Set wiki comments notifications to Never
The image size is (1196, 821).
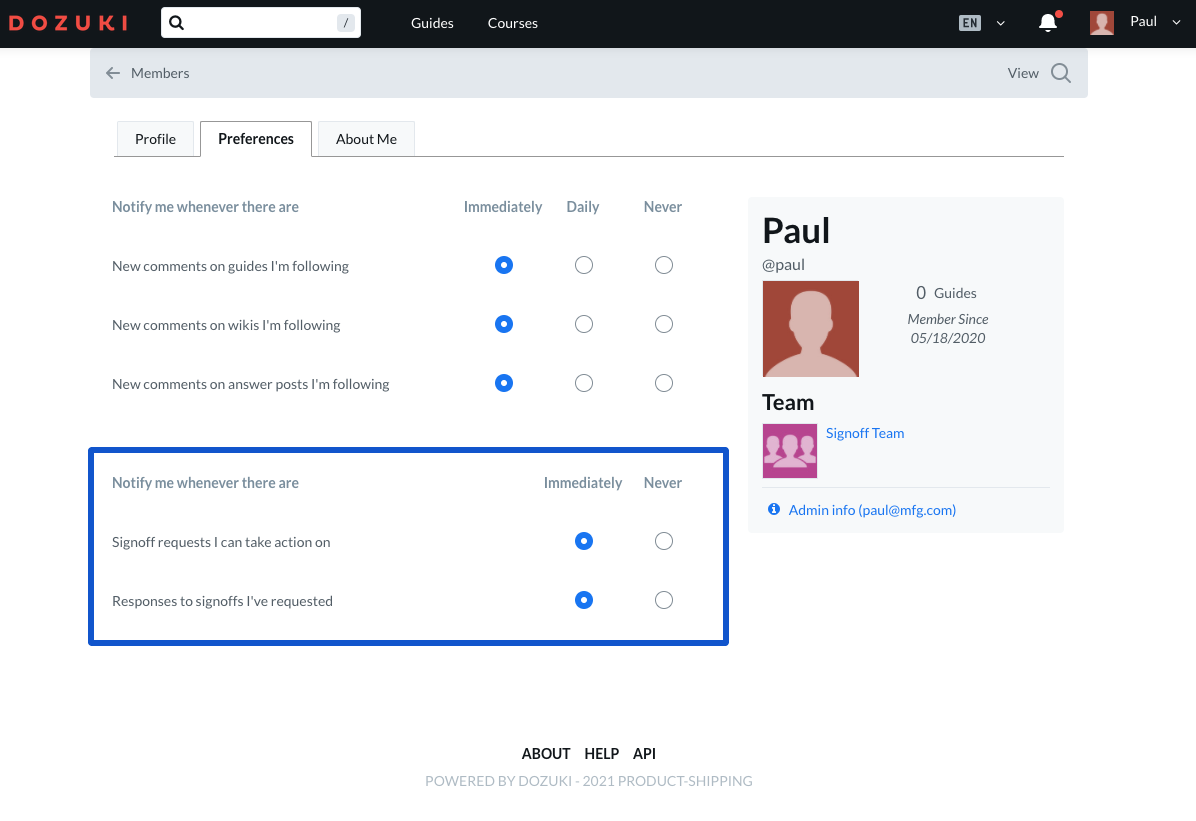point(663,324)
